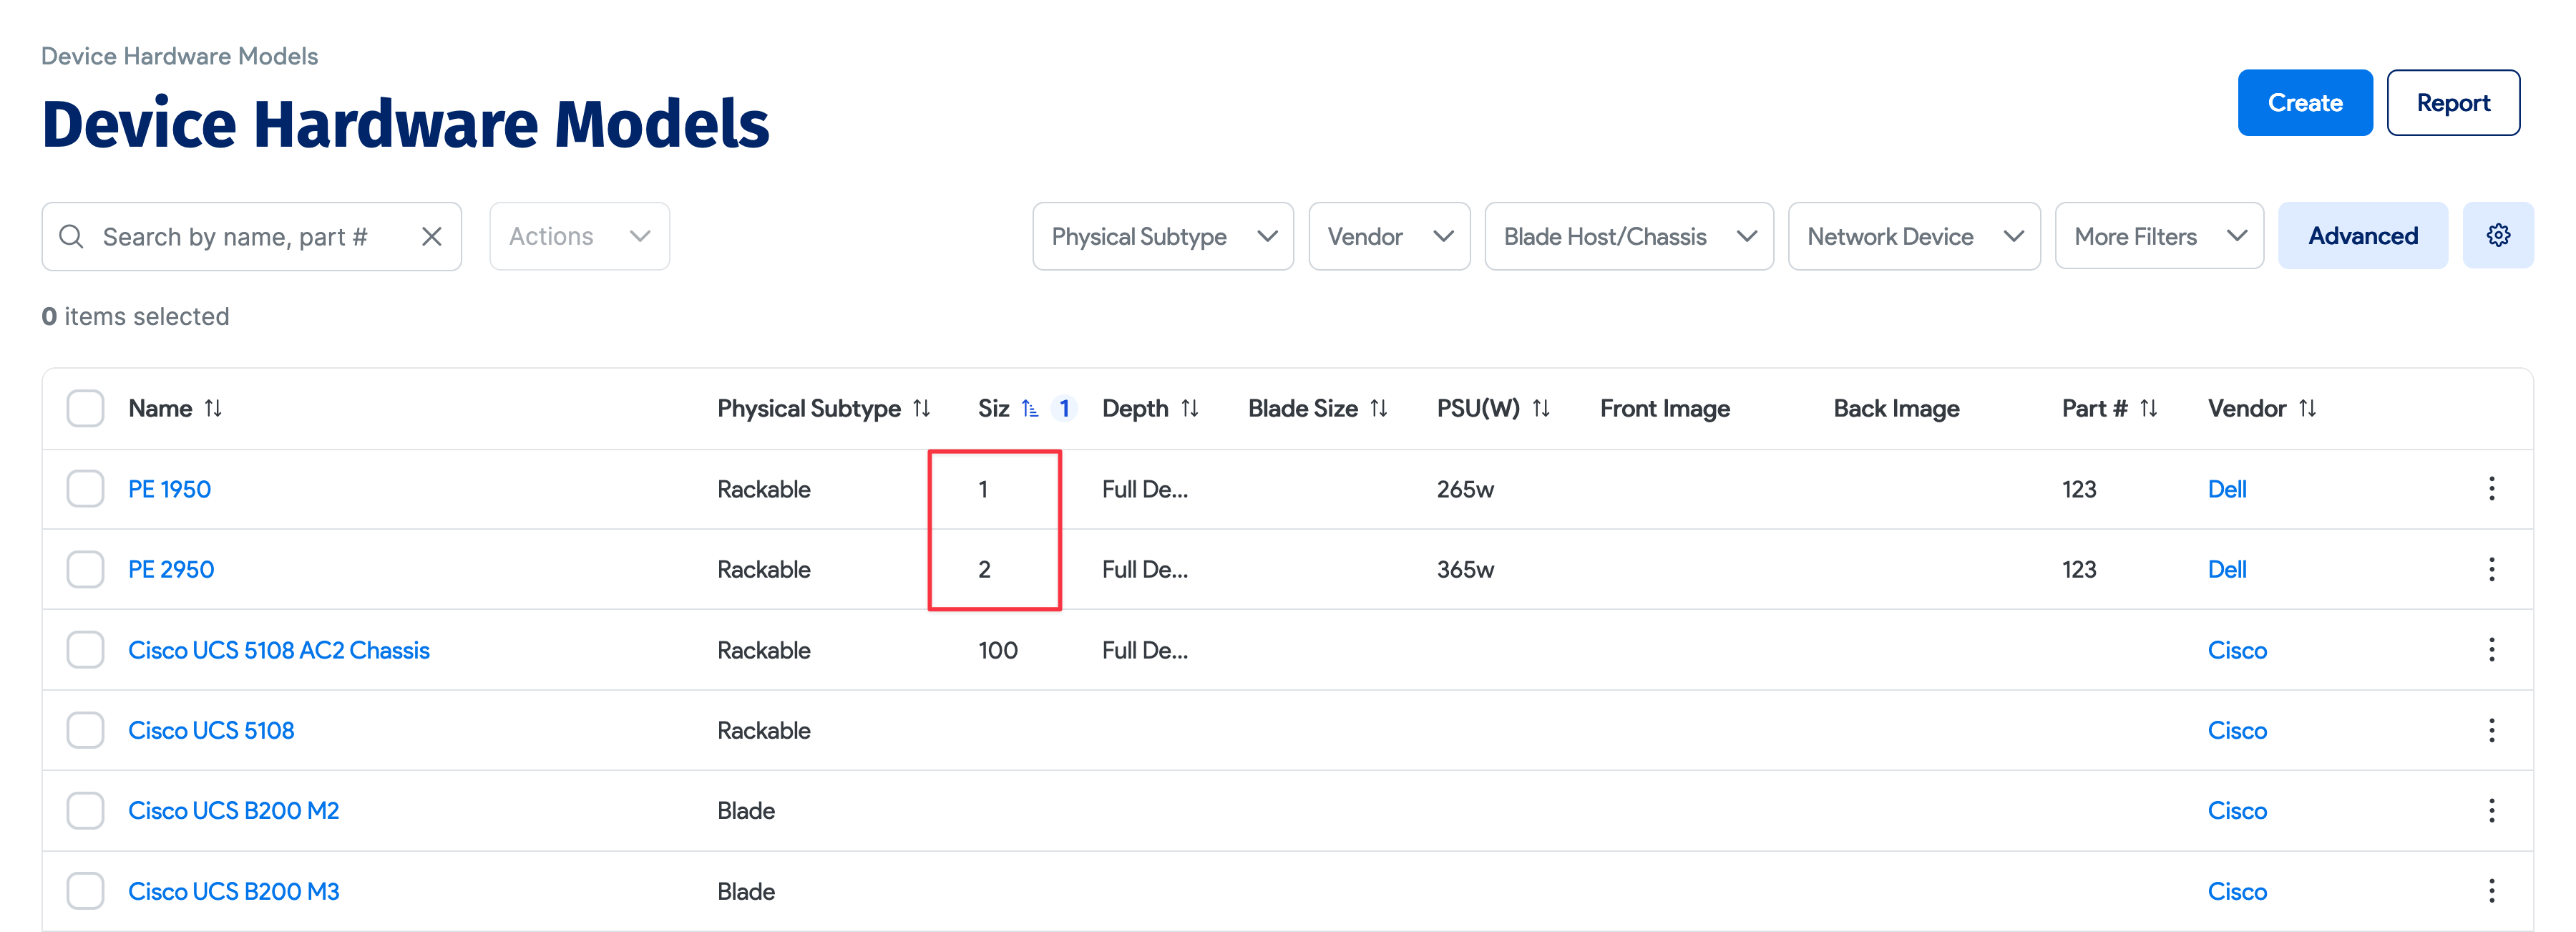Select the PE 2950 row checkbox

(86, 570)
